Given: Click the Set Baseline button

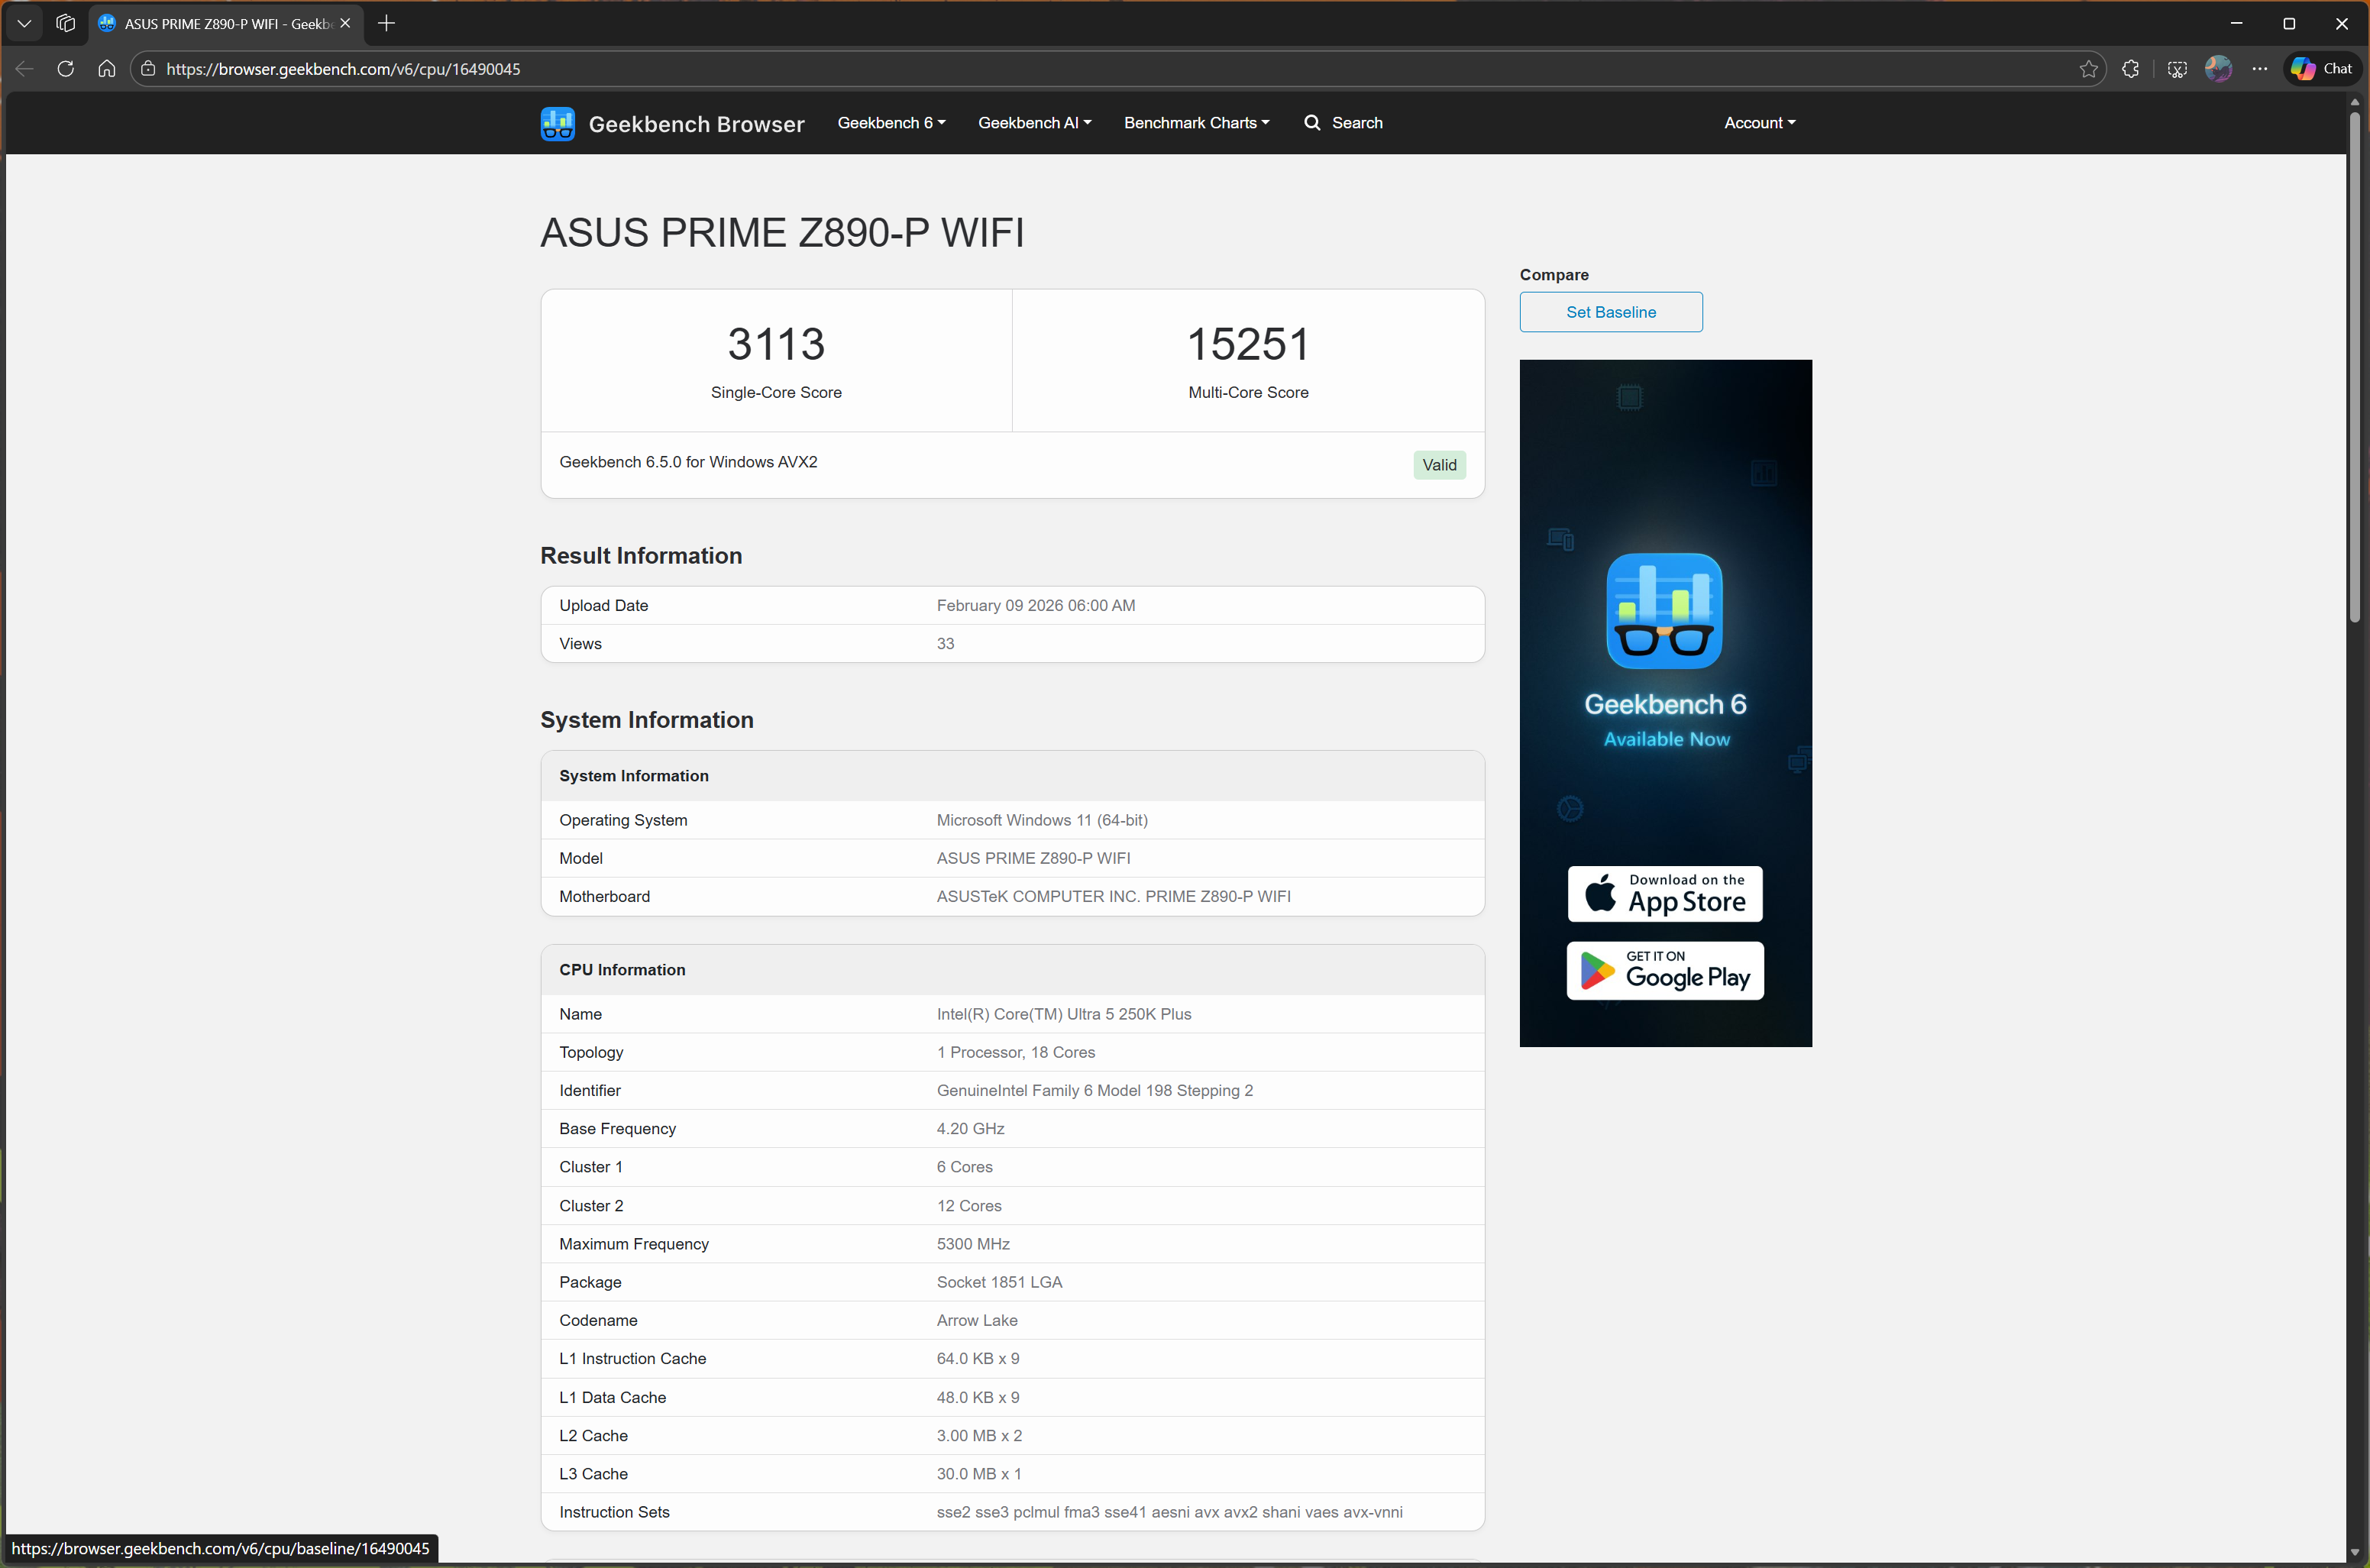Looking at the screenshot, I should tap(1610, 312).
